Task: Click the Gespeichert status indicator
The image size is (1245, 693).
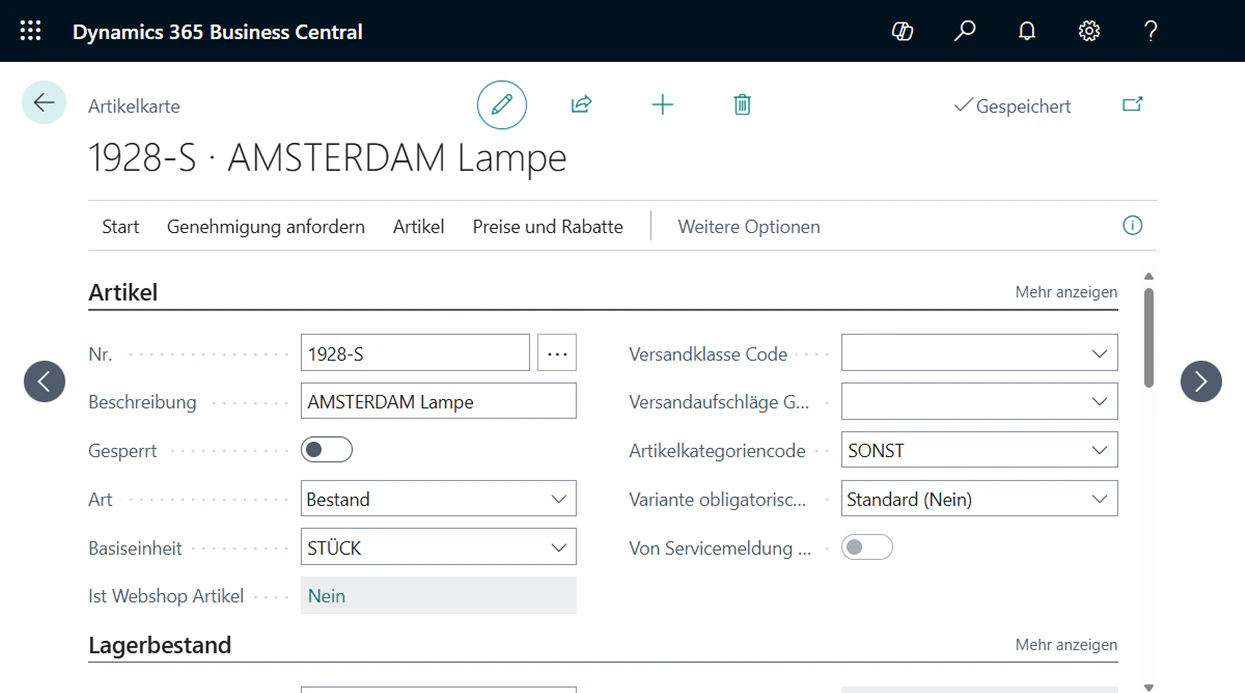Action: click(1012, 106)
